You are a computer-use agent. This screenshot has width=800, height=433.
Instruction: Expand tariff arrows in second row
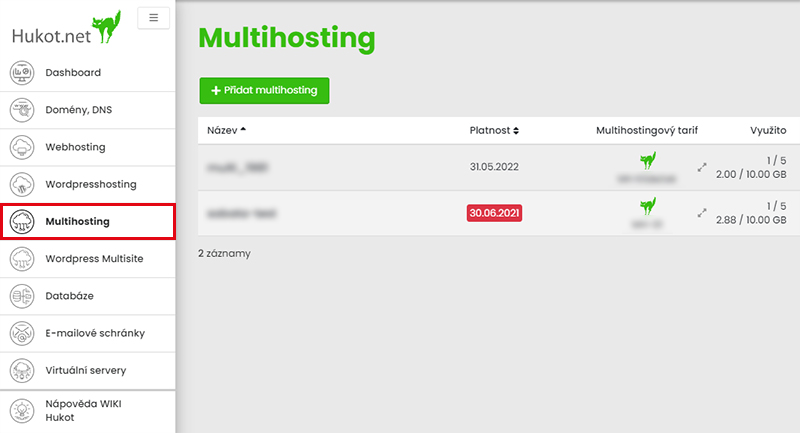(702, 213)
